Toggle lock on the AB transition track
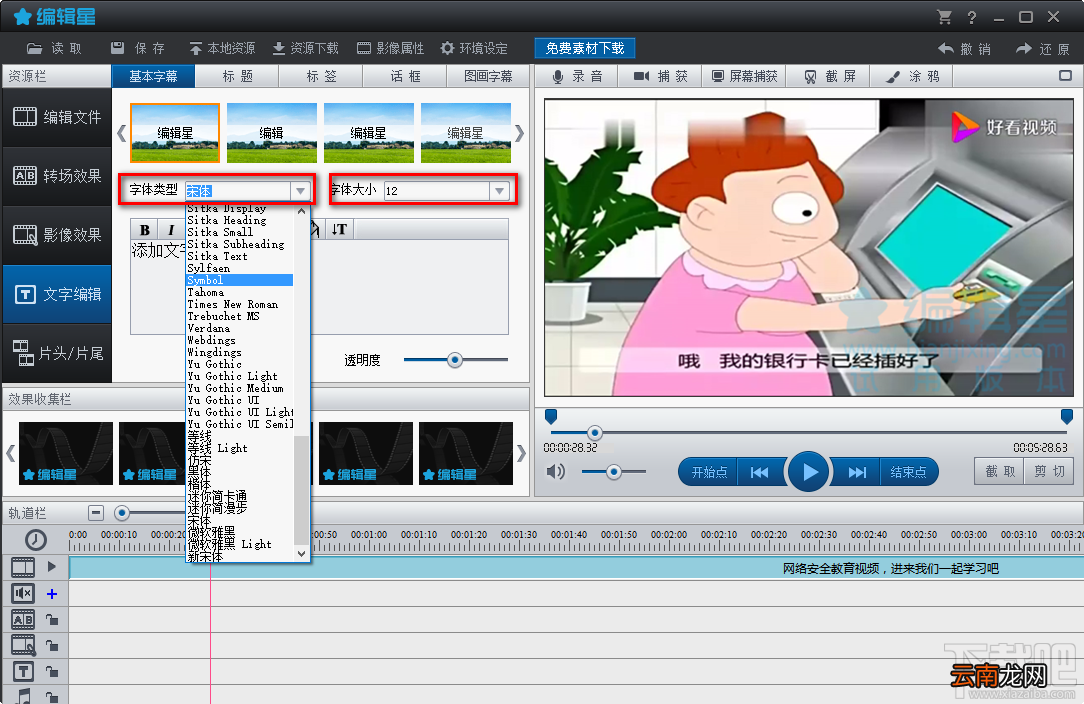The image size is (1084, 704). tap(52, 620)
